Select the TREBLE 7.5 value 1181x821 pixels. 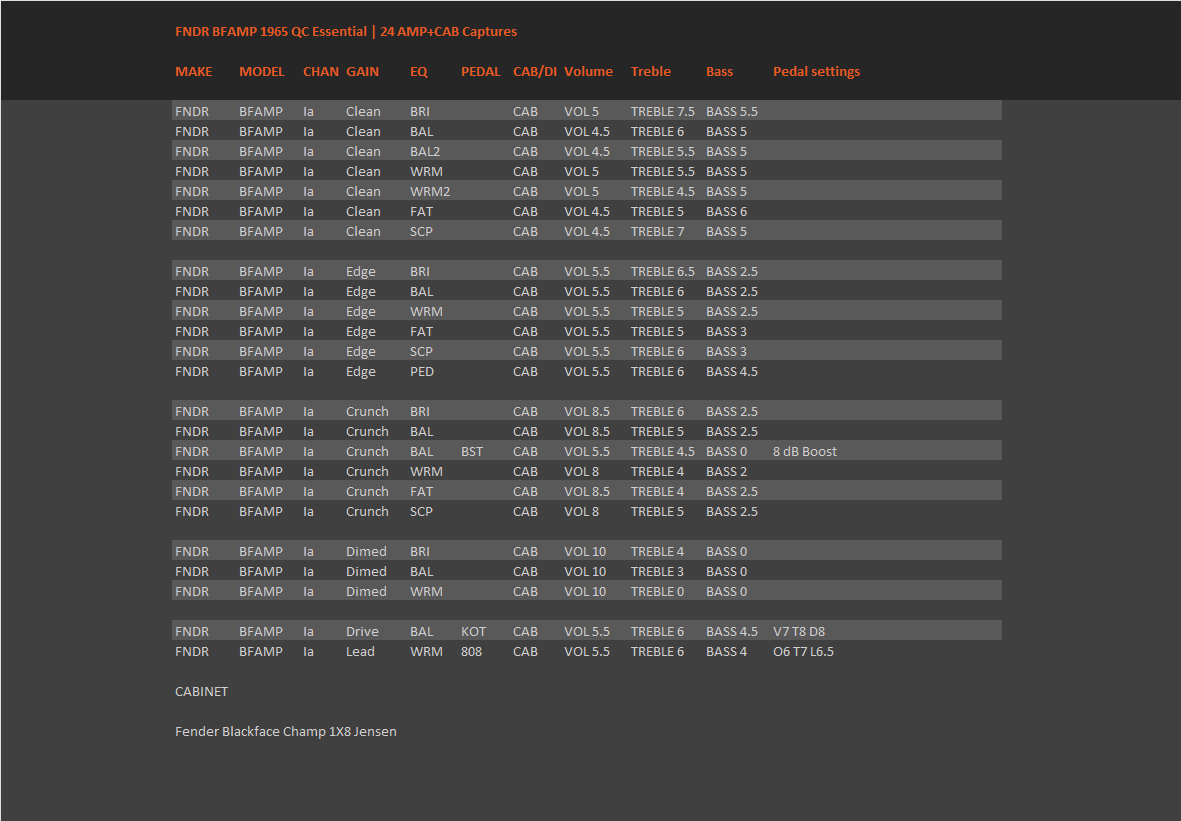[662, 112]
